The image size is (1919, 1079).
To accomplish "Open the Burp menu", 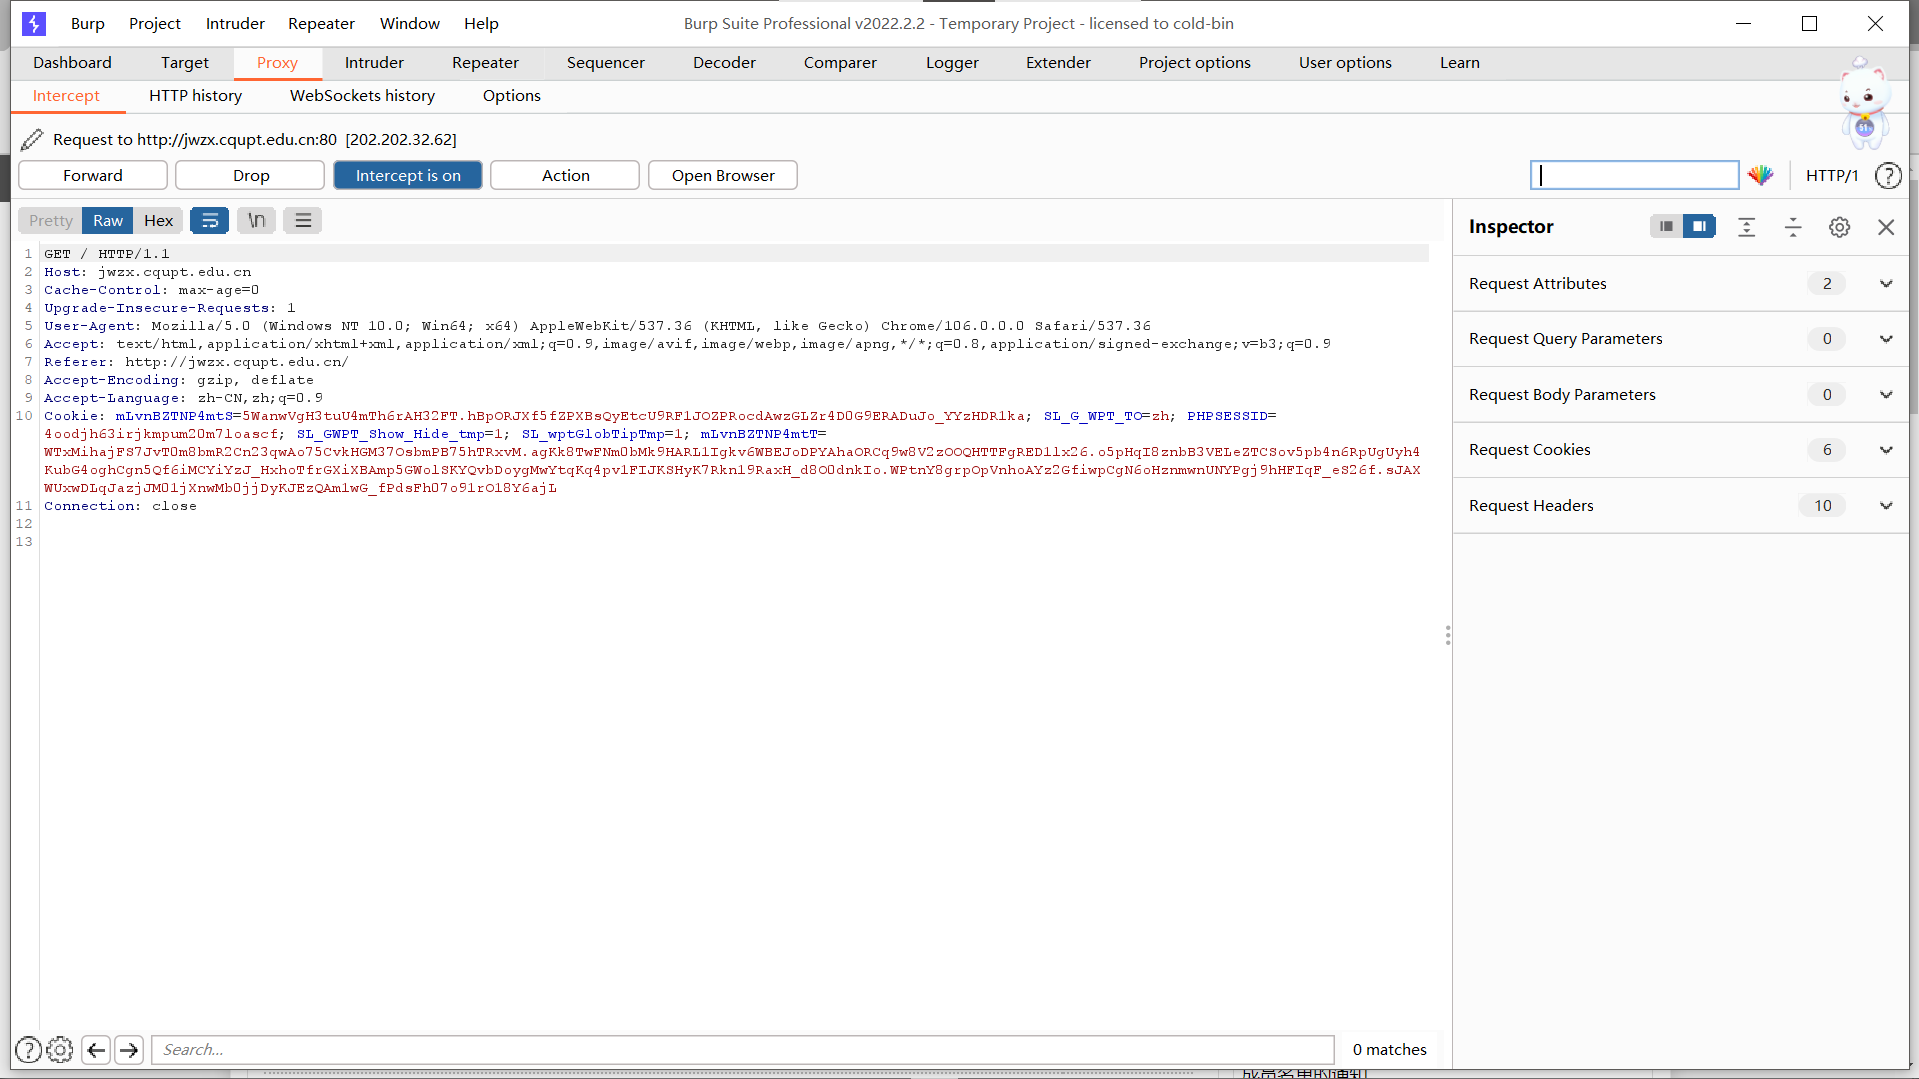I will point(88,23).
